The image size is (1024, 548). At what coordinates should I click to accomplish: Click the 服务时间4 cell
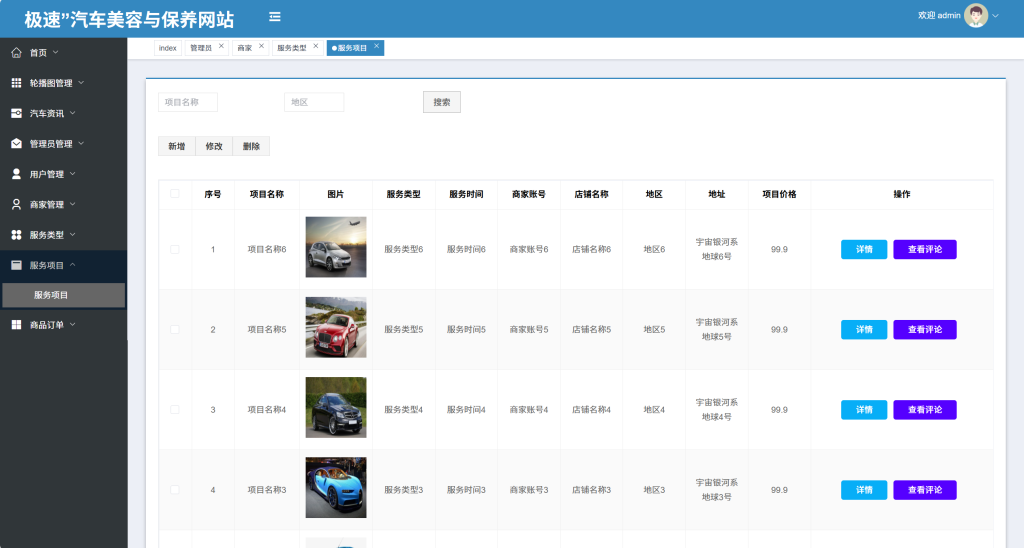[466, 410]
